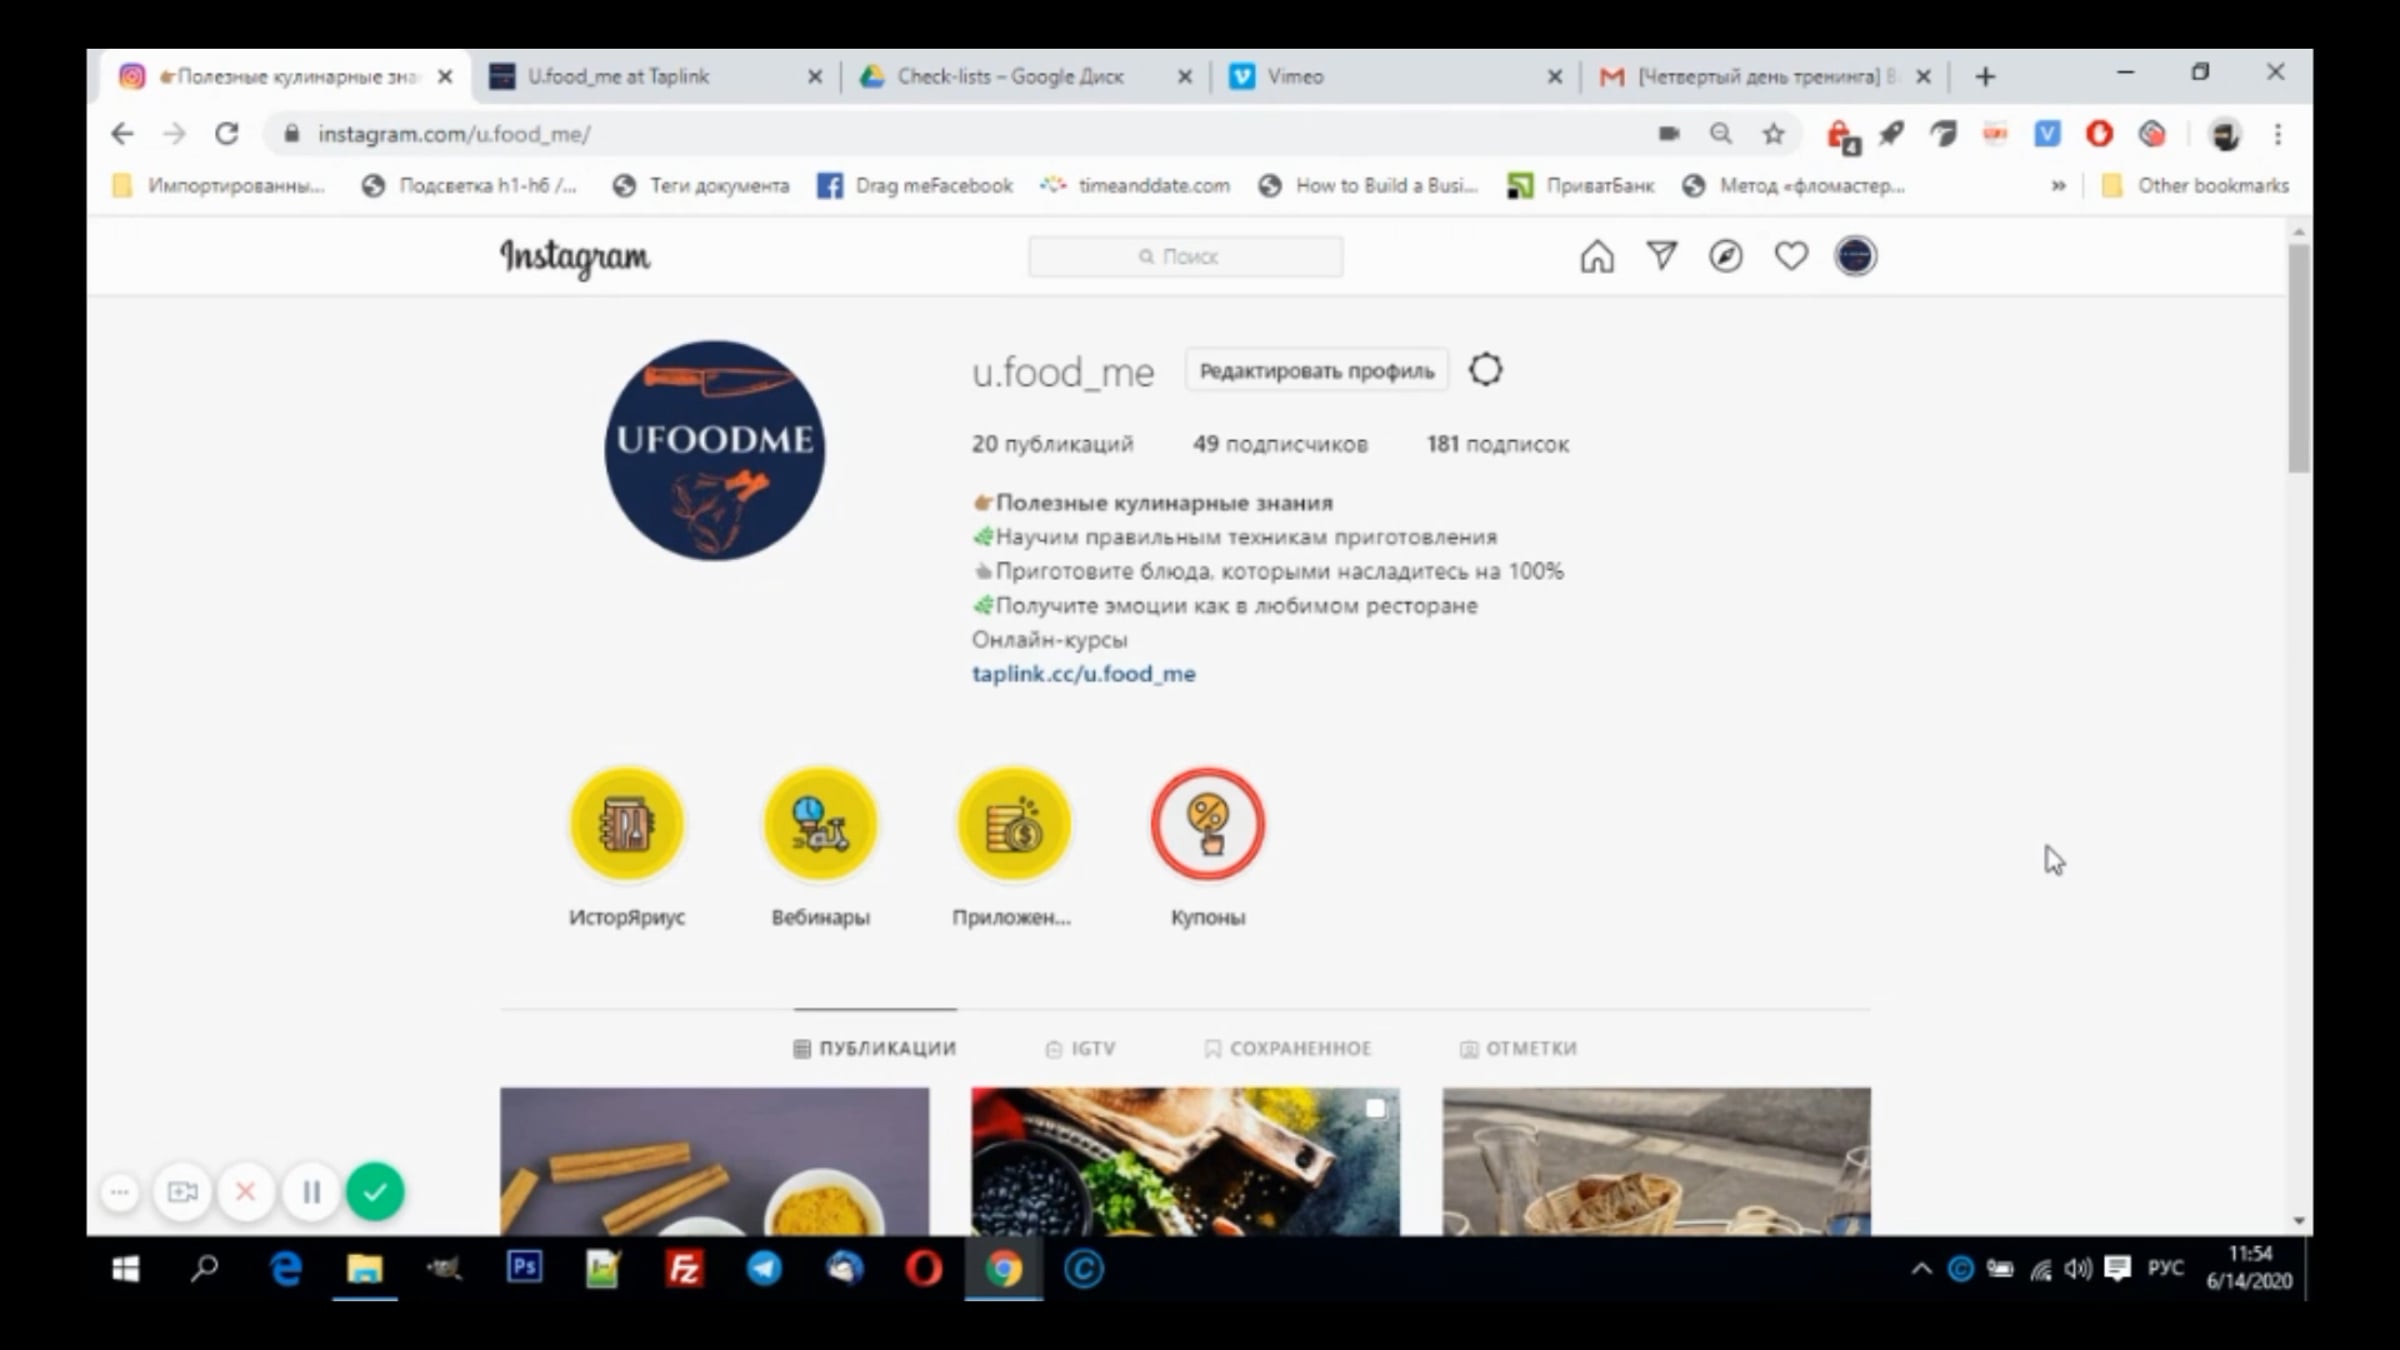Open the taplink.cc/u.food_me link

click(1083, 674)
